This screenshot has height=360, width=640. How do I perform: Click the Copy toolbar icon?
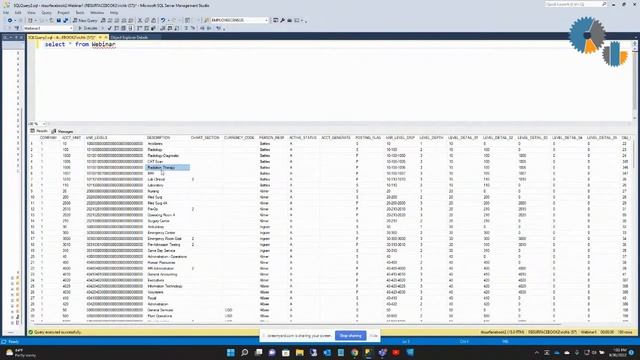point(147,20)
